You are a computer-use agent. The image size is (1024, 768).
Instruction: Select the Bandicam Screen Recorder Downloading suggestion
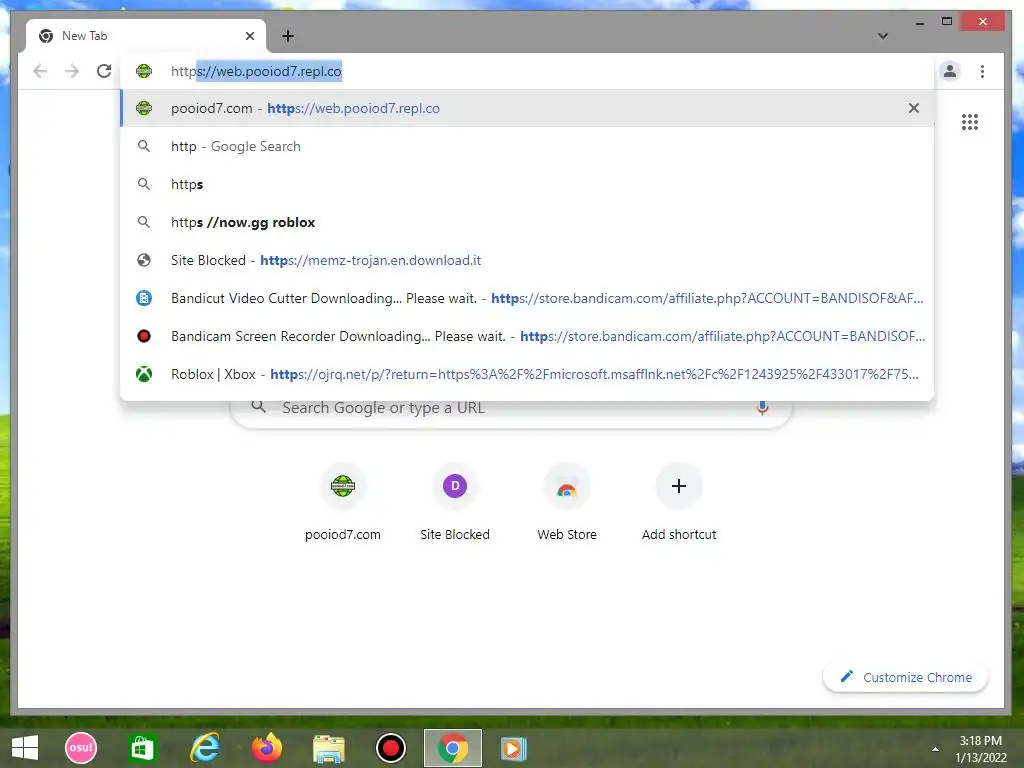[x=526, y=336]
